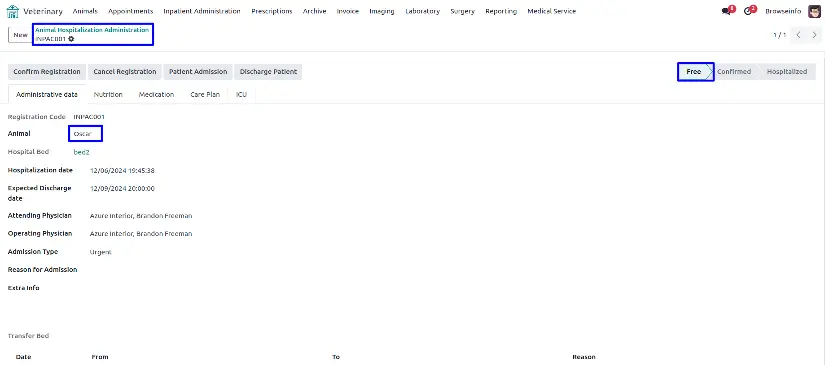Open the Admission Type Urgent dropdown
The height and width of the screenshot is (365, 825).
tap(100, 252)
